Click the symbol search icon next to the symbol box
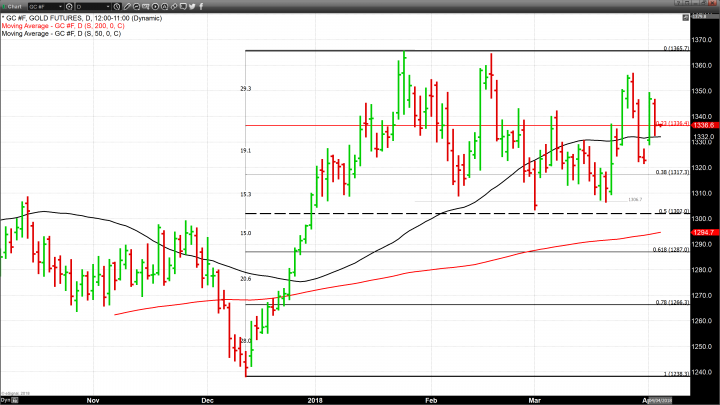 (x=69, y=6)
